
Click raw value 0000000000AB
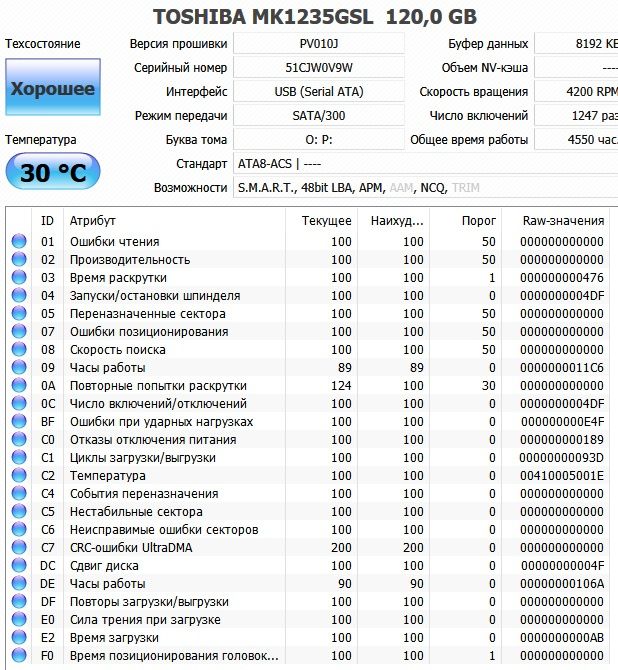(562, 638)
